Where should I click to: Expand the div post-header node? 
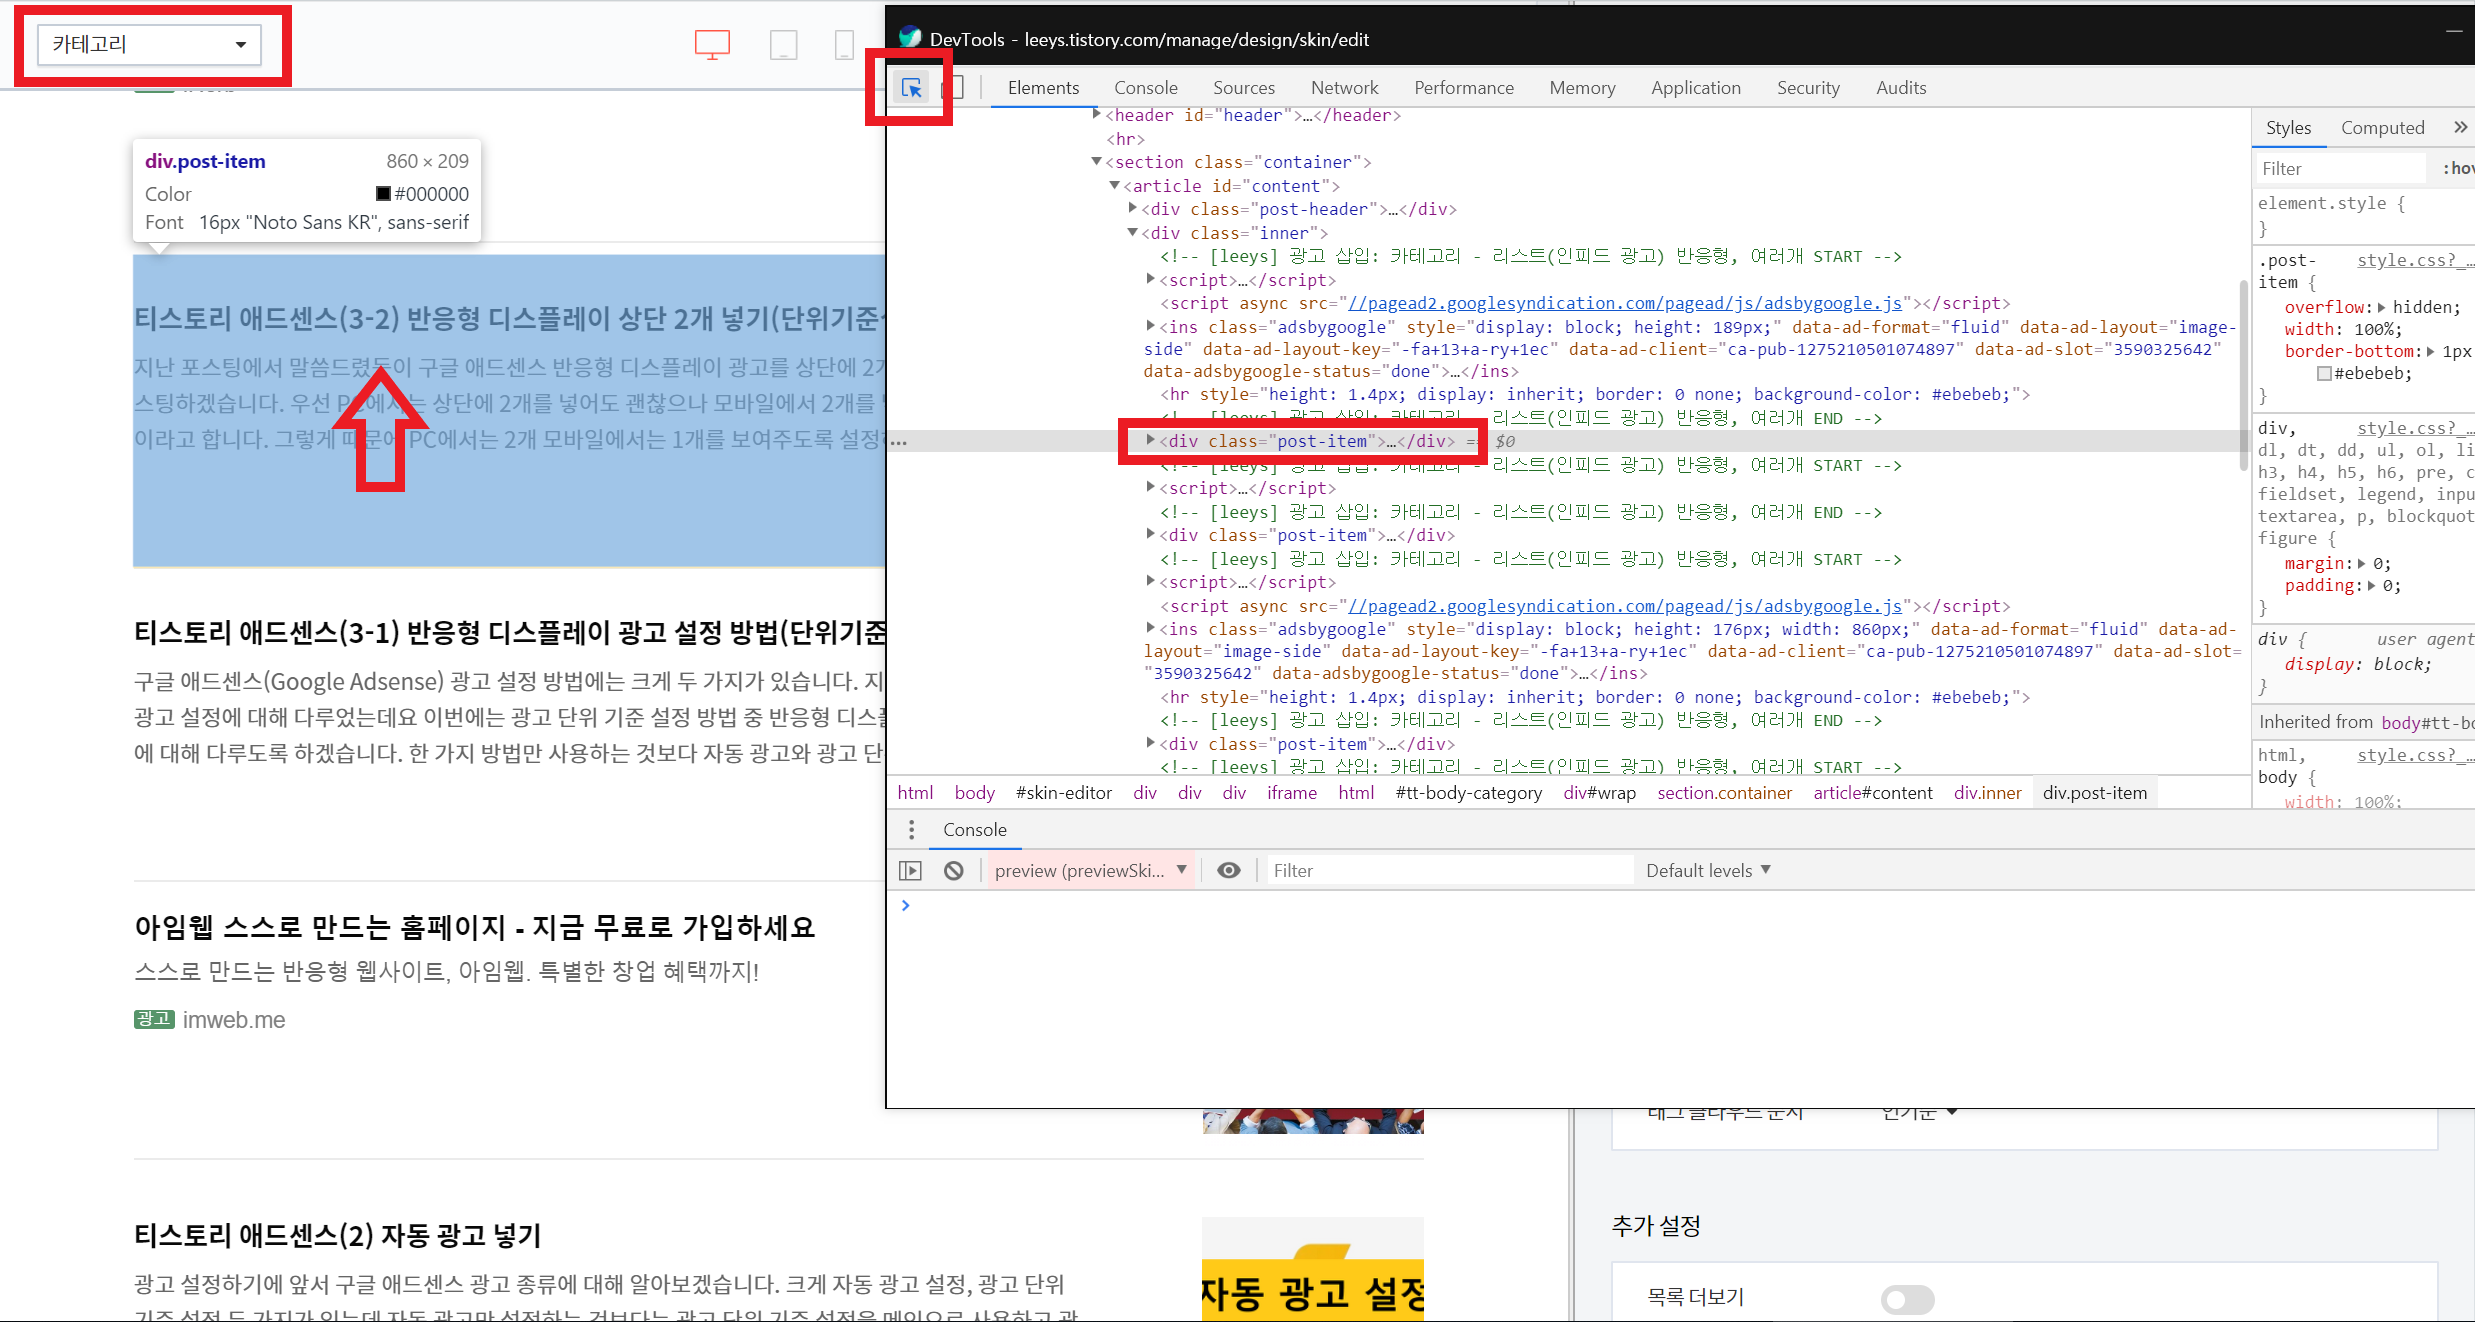(x=1133, y=208)
